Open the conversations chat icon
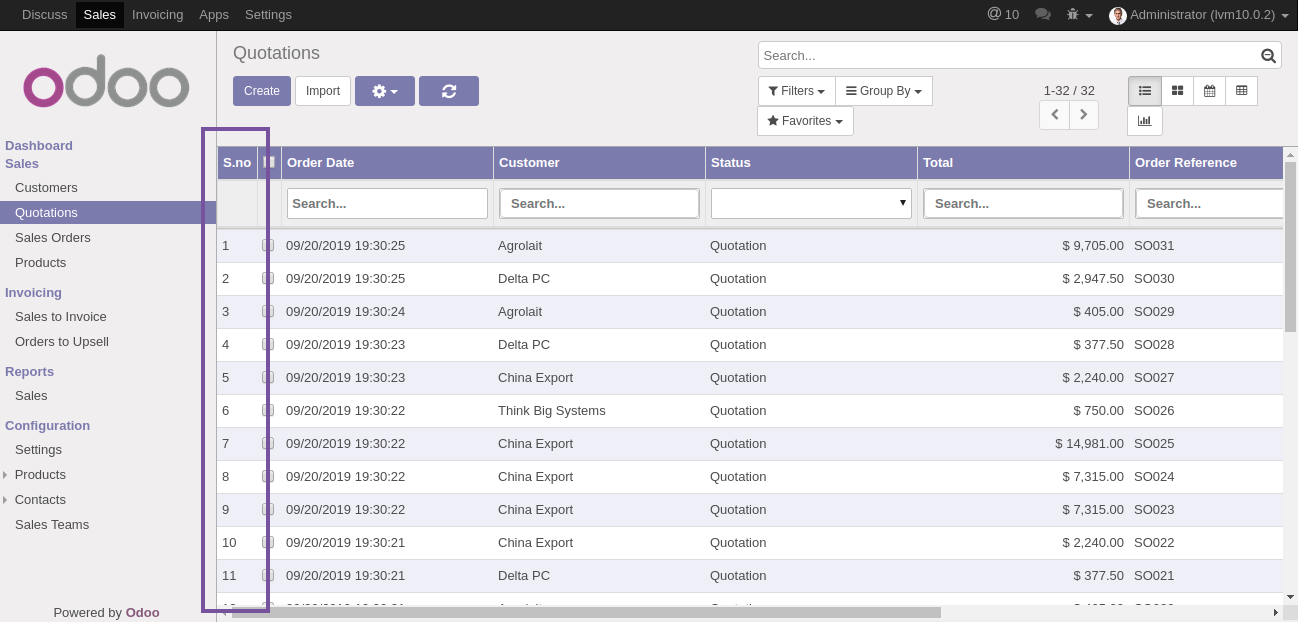1298x622 pixels. click(1043, 14)
